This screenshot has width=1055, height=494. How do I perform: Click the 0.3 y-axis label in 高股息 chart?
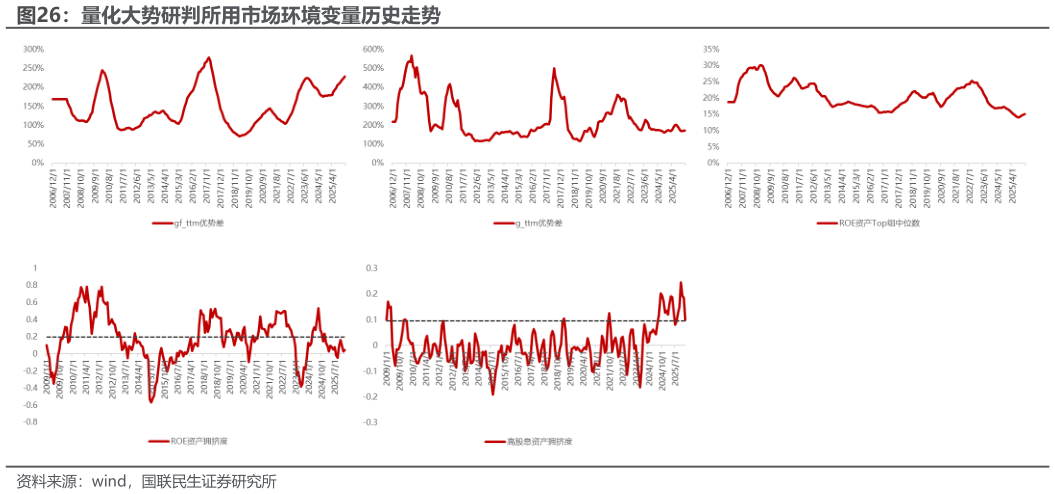tap(371, 268)
